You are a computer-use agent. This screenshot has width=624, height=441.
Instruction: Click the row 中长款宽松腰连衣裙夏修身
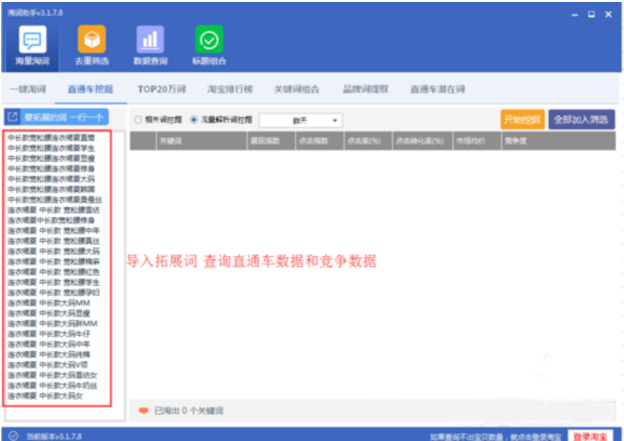(51, 169)
